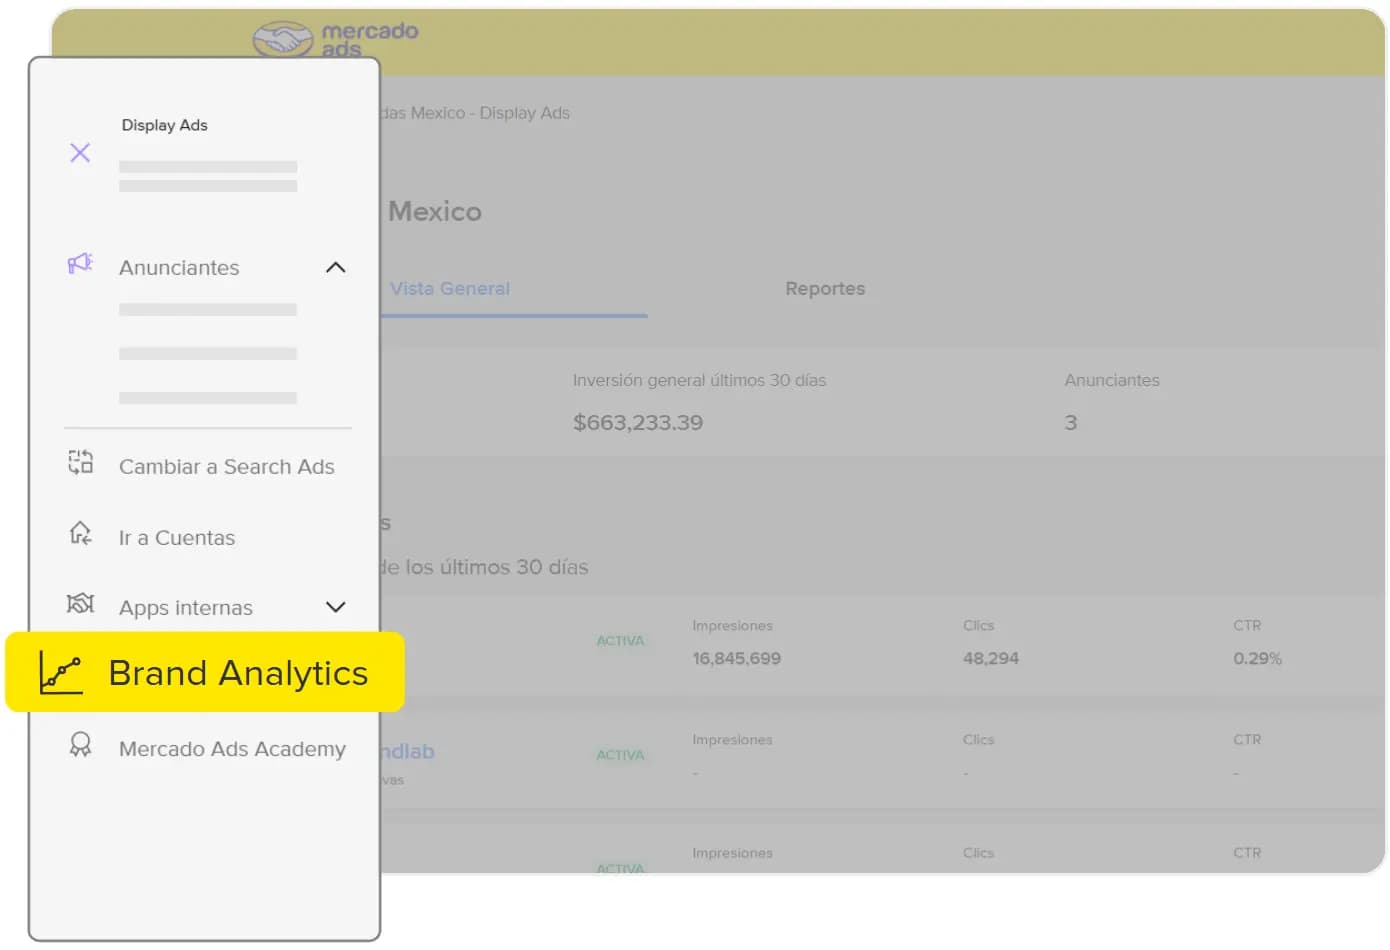This screenshot has height=950, width=1390.
Task: Click the ACTIVA status in first row
Action: pyautogui.click(x=620, y=641)
